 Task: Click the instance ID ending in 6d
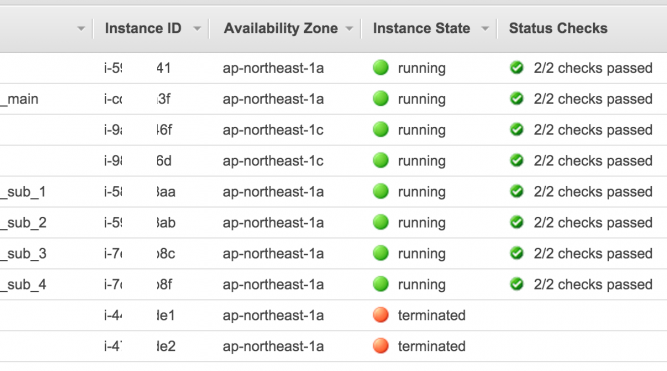tap(137, 161)
